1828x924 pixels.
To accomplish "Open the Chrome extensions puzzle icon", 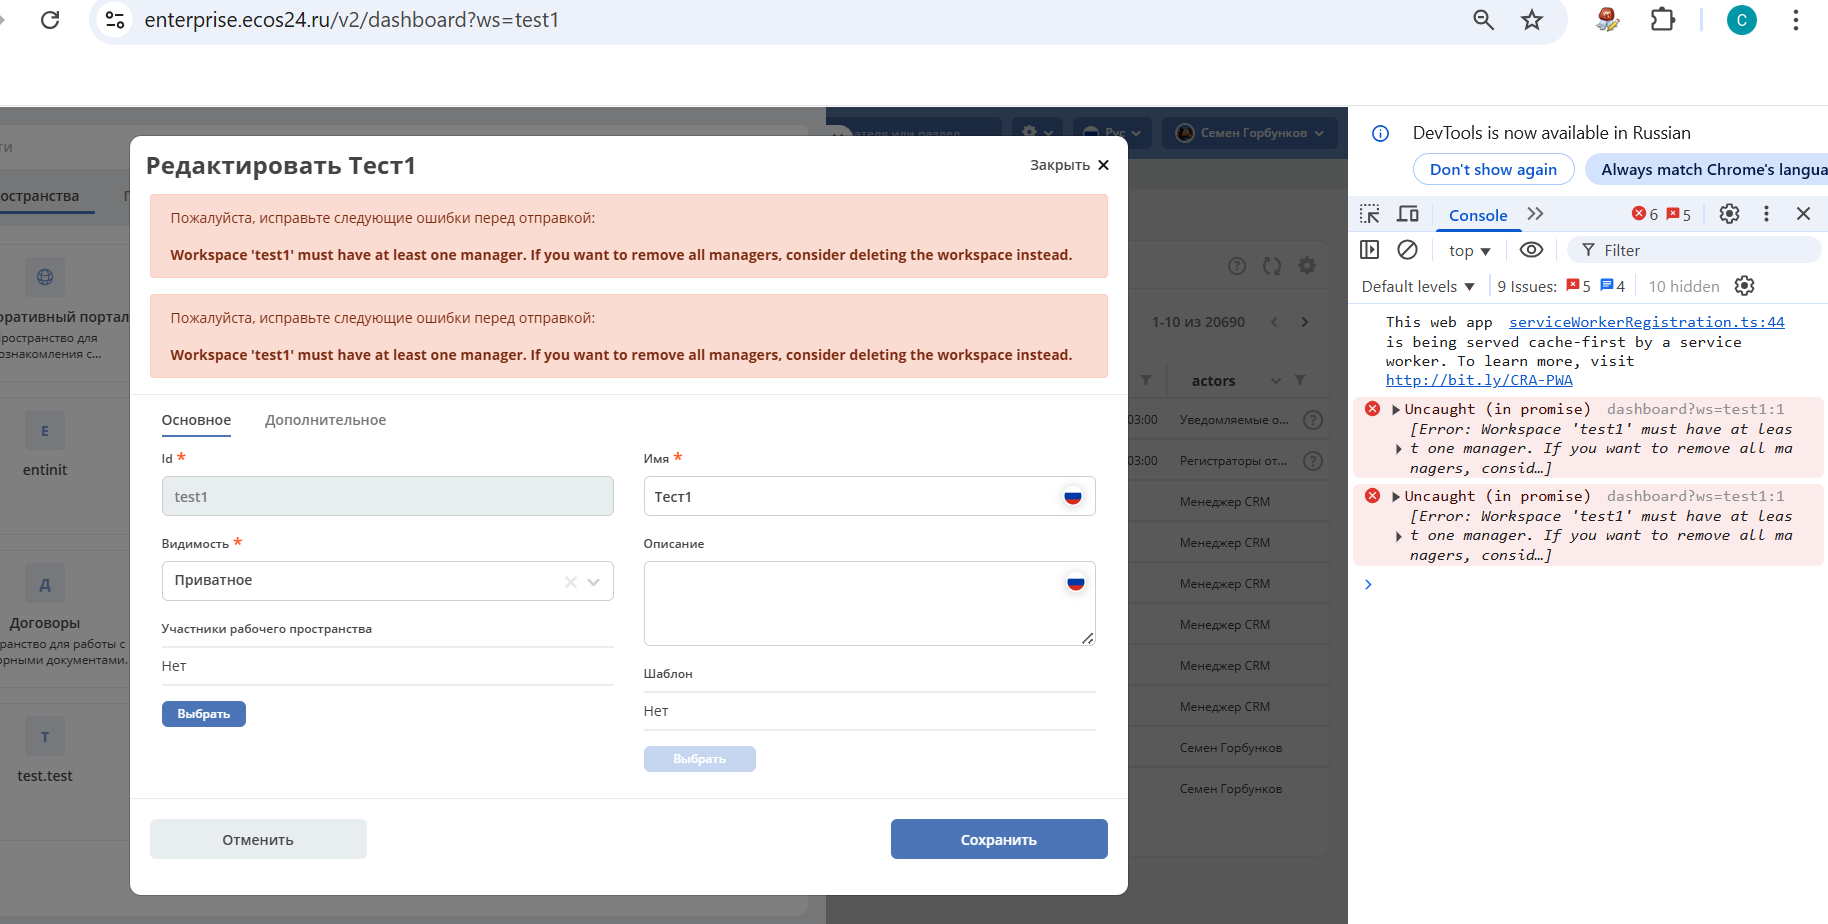I will click(x=1662, y=20).
